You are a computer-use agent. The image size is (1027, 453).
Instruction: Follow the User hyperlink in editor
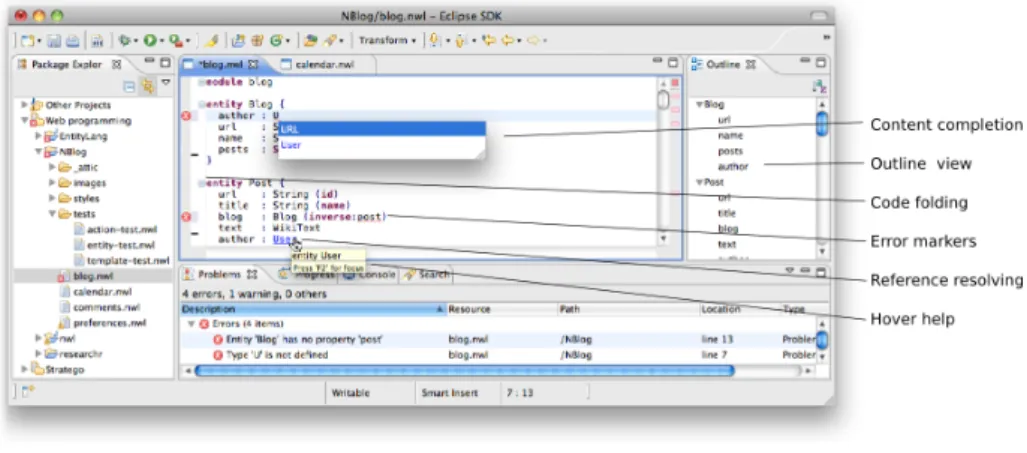click(x=284, y=240)
